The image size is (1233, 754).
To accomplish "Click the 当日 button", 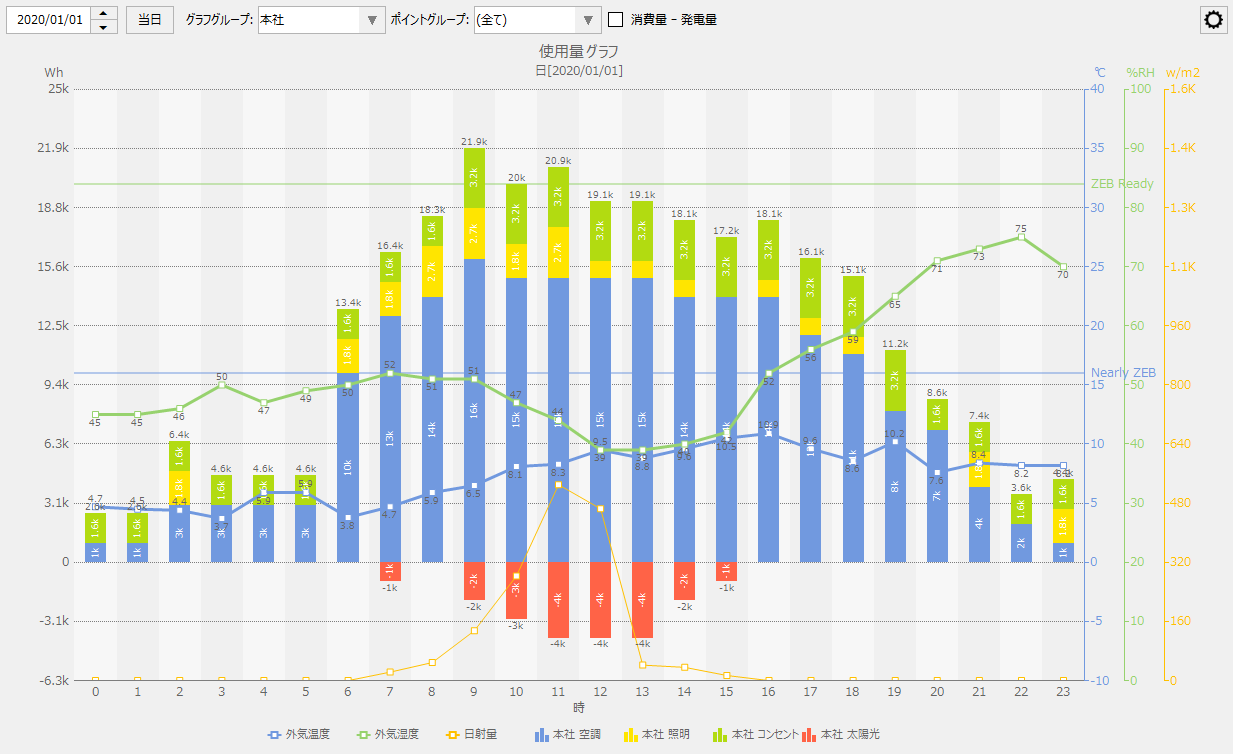I will (x=149, y=20).
